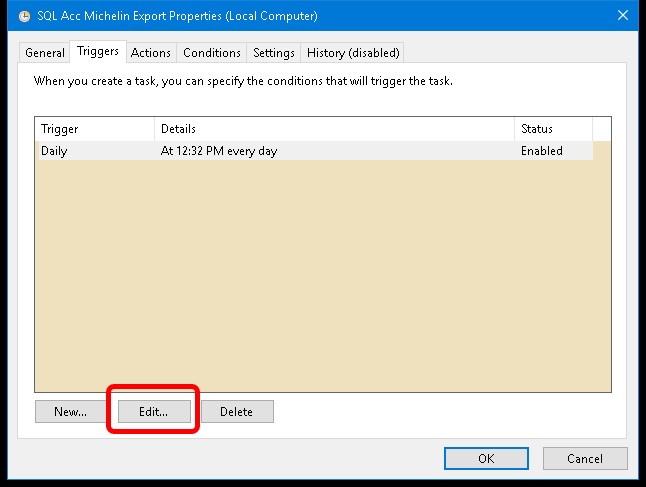
Task: Sort by the Trigger column header
Action: pyautogui.click(x=95, y=129)
